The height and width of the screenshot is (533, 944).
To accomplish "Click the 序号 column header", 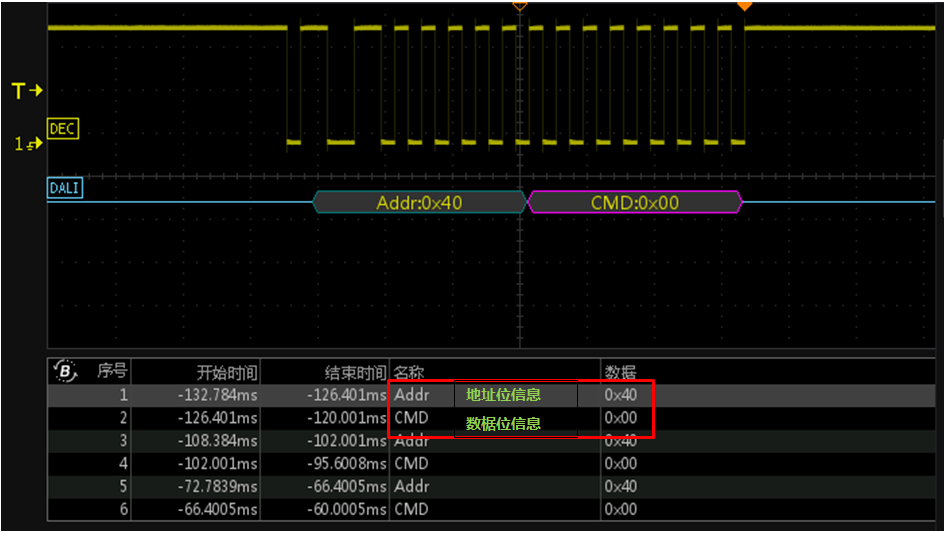I will (112, 371).
